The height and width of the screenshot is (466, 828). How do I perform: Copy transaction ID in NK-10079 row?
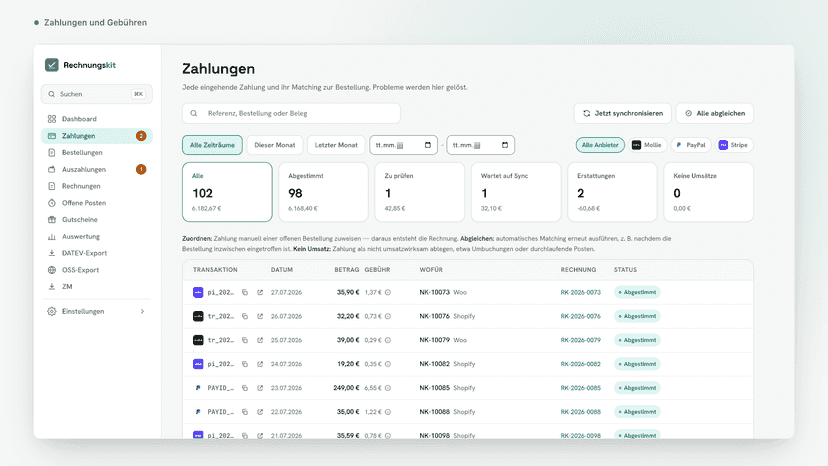coord(245,340)
